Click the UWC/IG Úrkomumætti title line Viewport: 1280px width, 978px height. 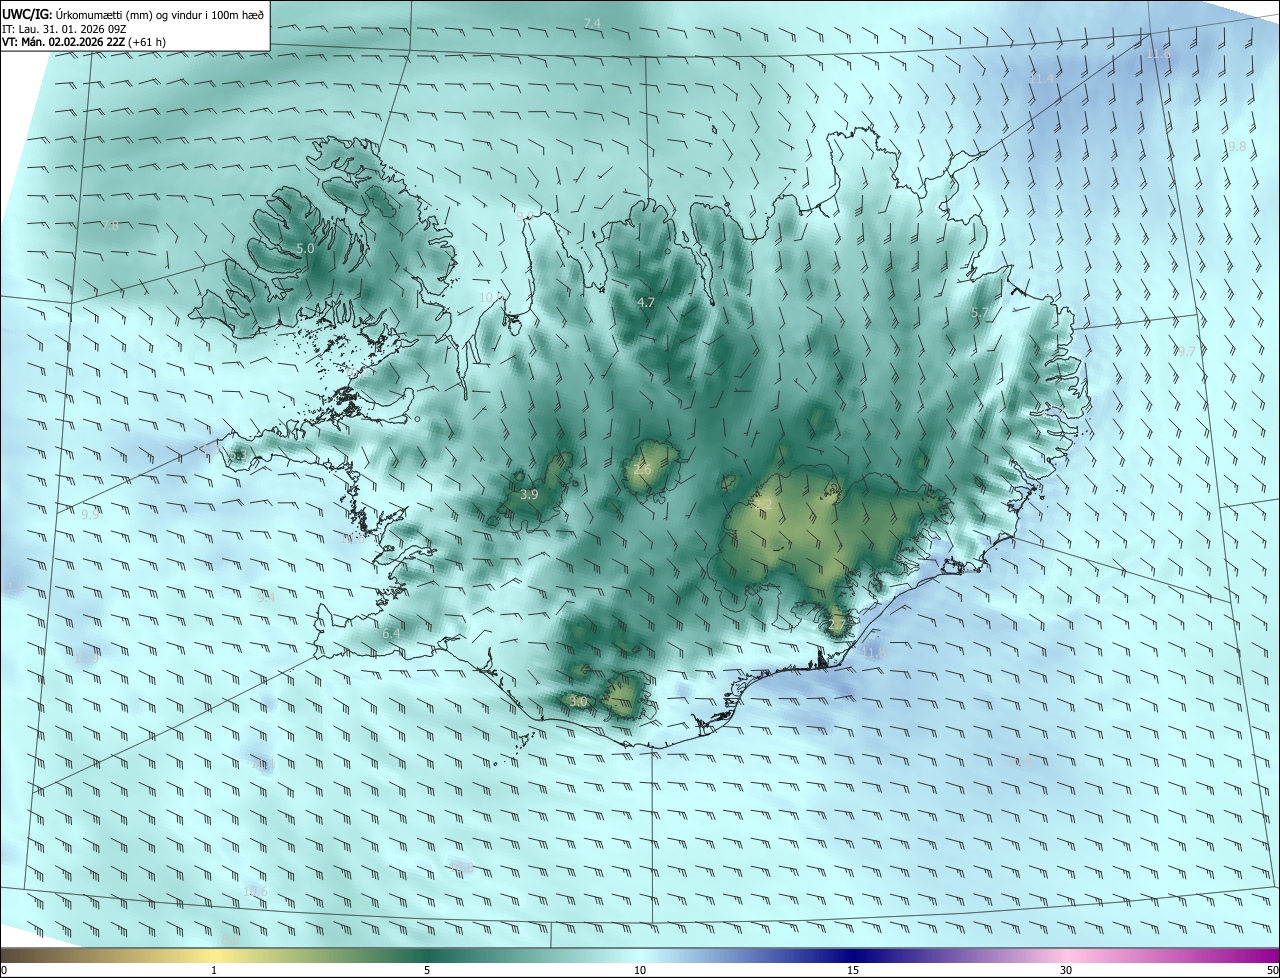[133, 13]
